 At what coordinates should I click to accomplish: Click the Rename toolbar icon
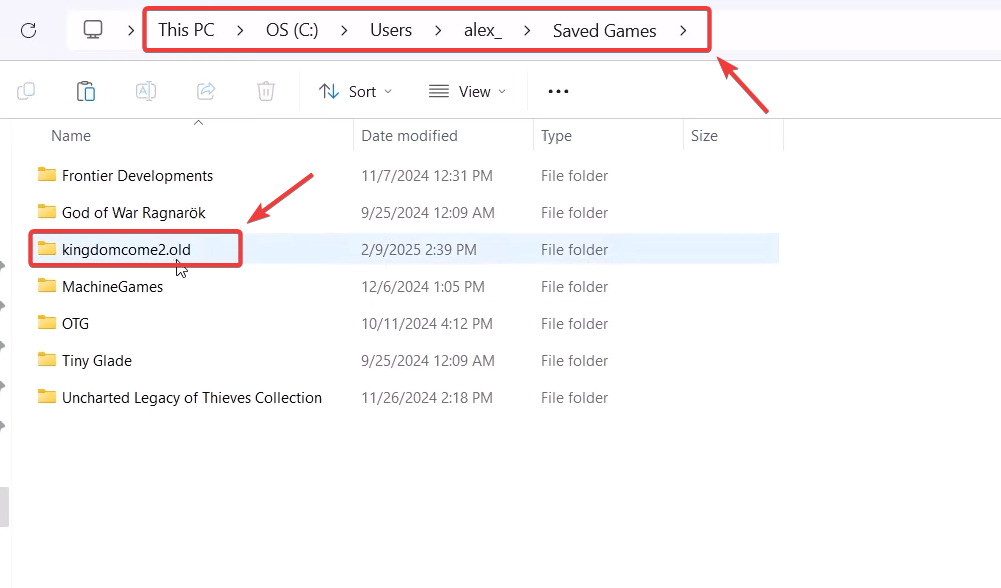pyautogui.click(x=146, y=91)
